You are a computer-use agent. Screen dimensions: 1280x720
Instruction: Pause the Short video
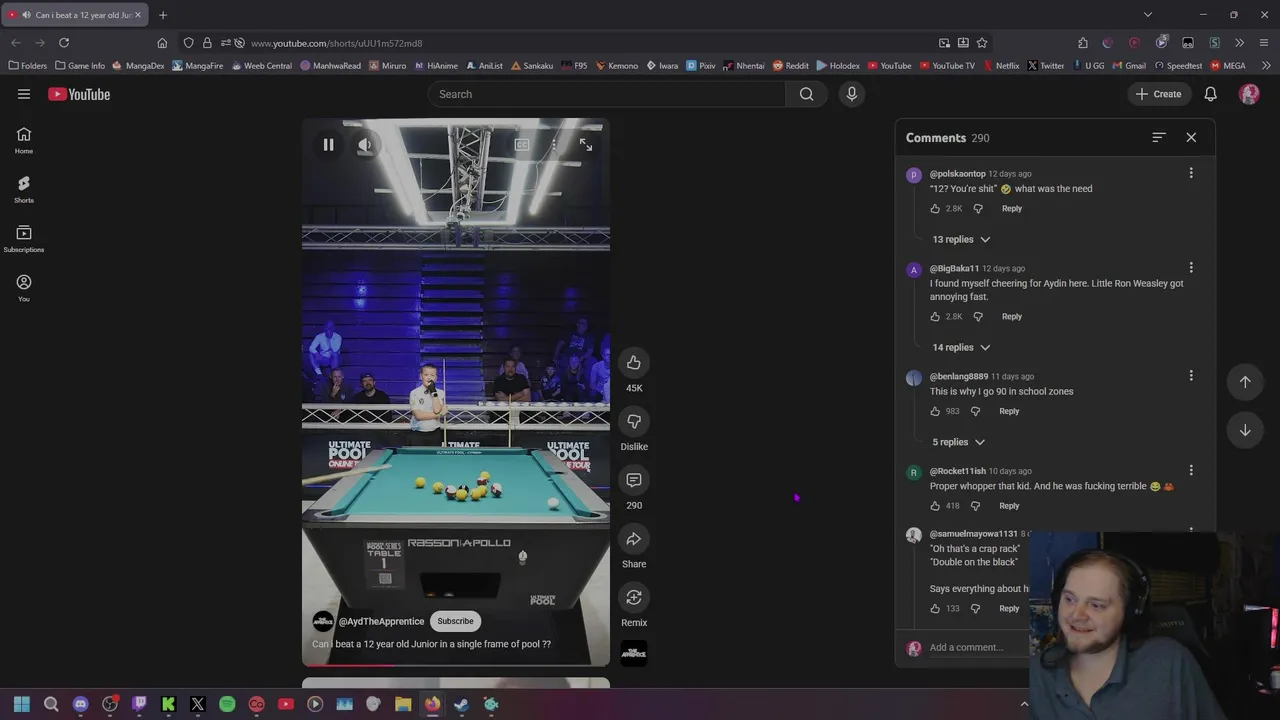click(x=328, y=145)
